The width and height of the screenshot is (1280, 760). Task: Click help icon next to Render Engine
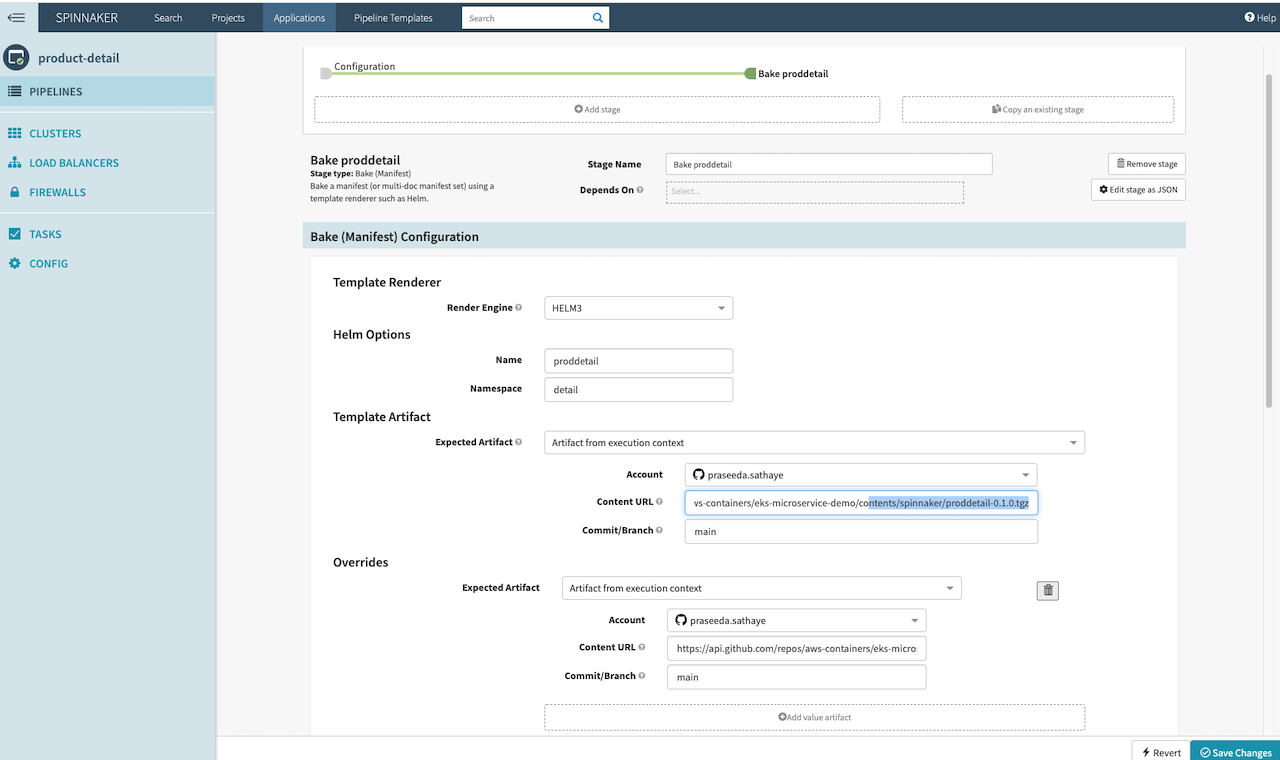click(518, 308)
